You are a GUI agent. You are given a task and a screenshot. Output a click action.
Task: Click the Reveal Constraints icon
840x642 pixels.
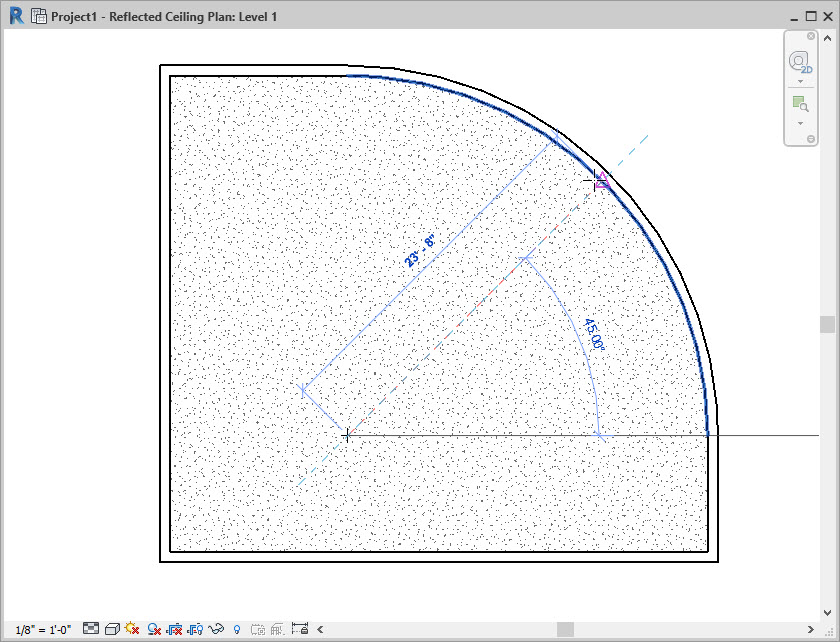point(299,629)
